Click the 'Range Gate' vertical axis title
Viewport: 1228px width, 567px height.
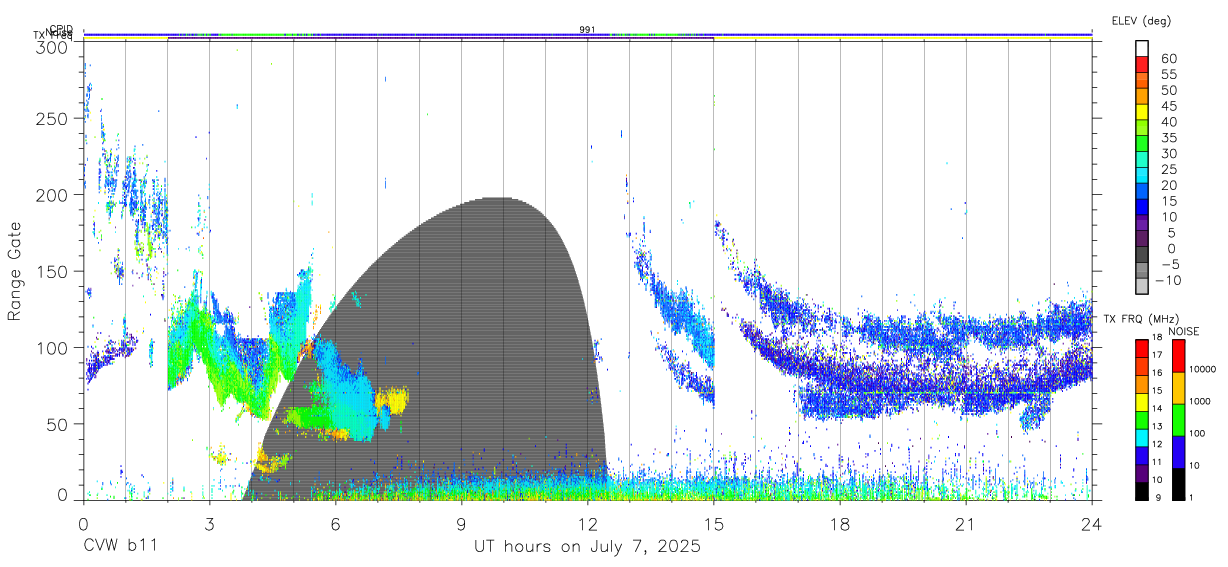point(15,271)
